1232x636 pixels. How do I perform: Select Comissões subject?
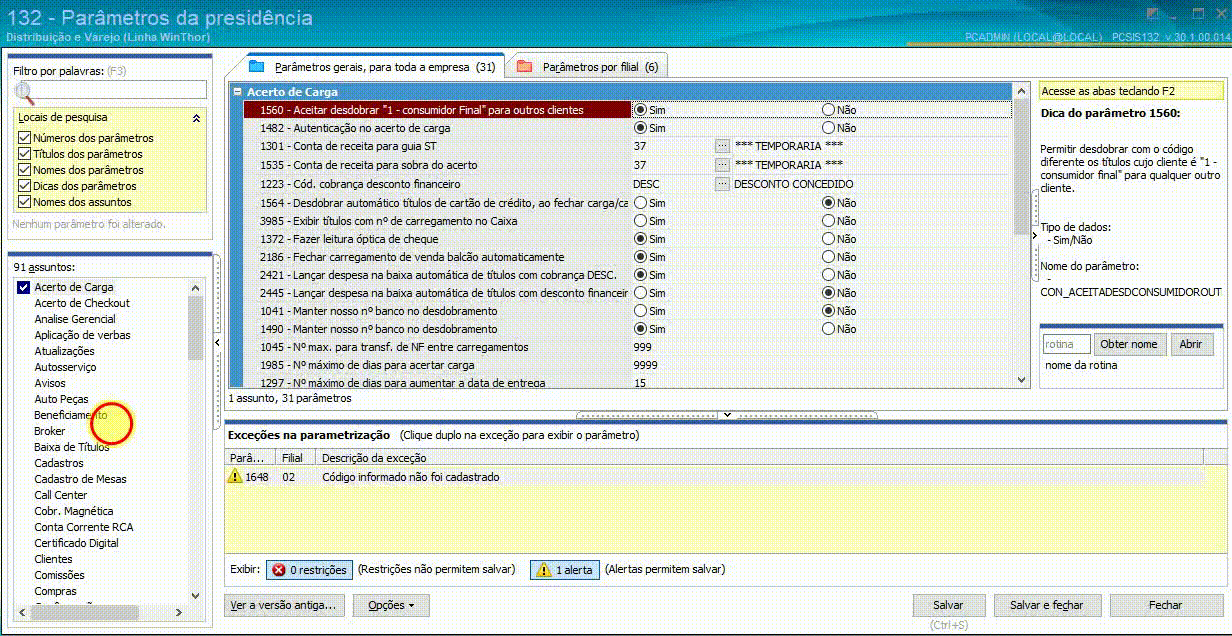point(59,575)
